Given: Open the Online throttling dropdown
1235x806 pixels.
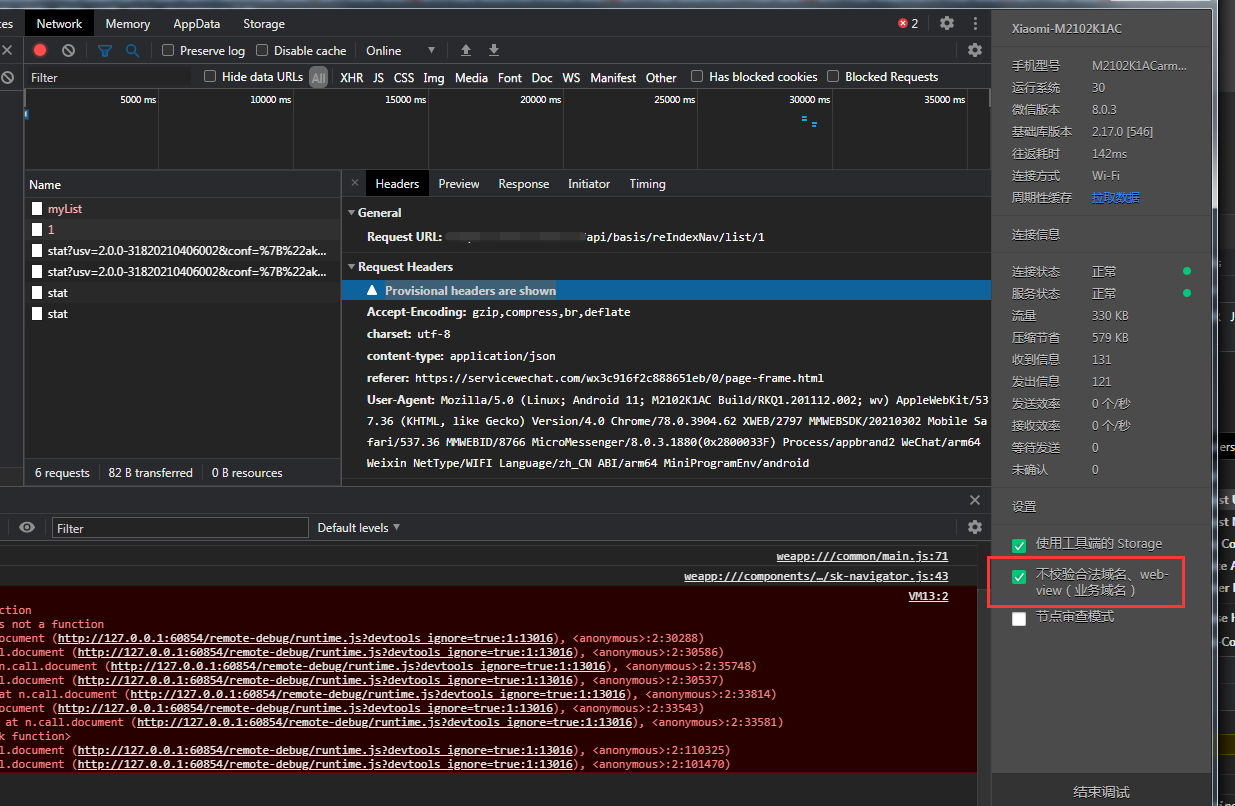Looking at the screenshot, I should point(400,50).
